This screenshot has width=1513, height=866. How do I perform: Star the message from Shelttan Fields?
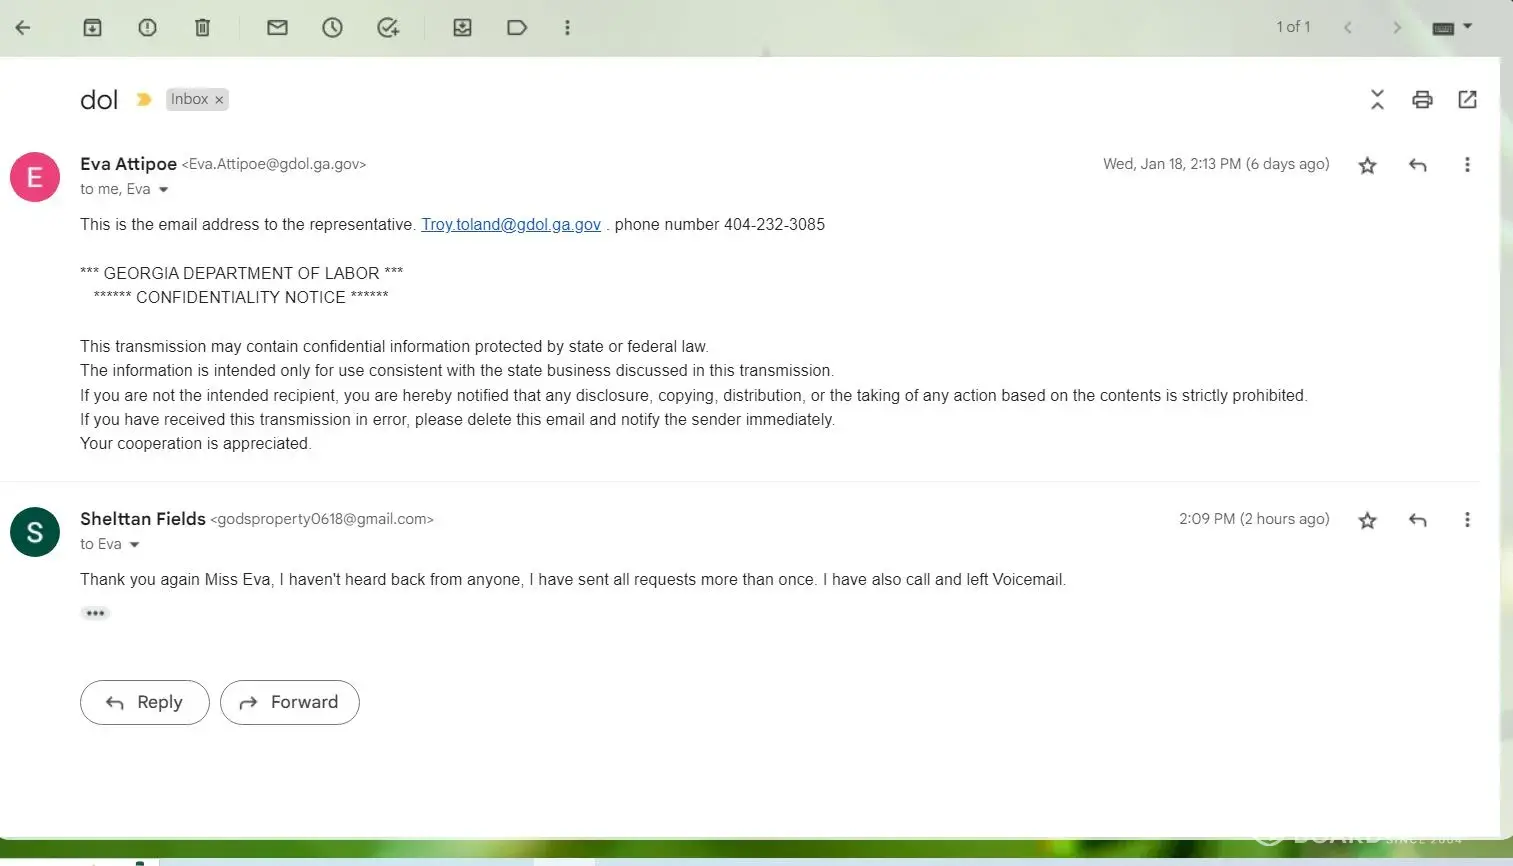pos(1367,521)
